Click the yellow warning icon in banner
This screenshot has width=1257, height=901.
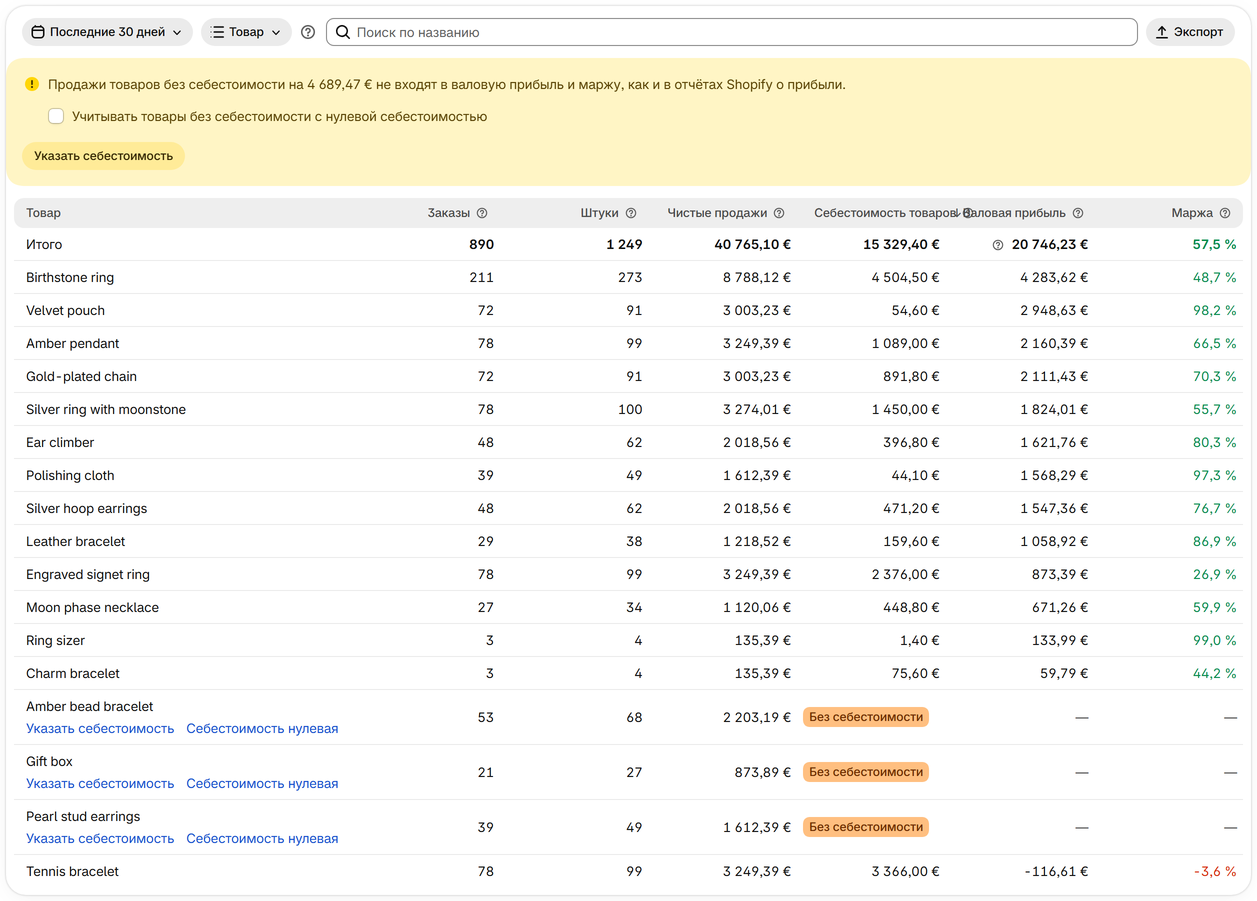32,85
